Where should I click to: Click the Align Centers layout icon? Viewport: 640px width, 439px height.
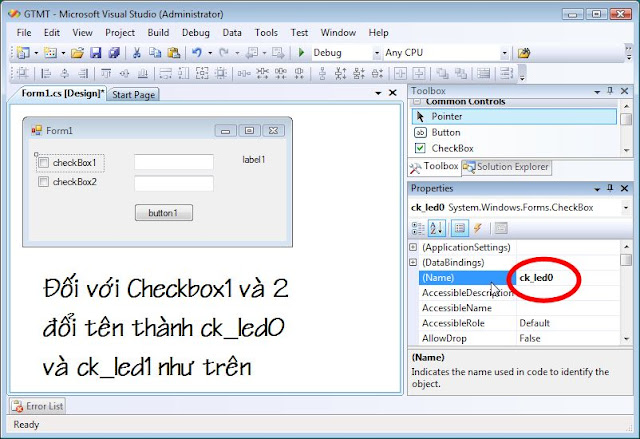coord(64,73)
